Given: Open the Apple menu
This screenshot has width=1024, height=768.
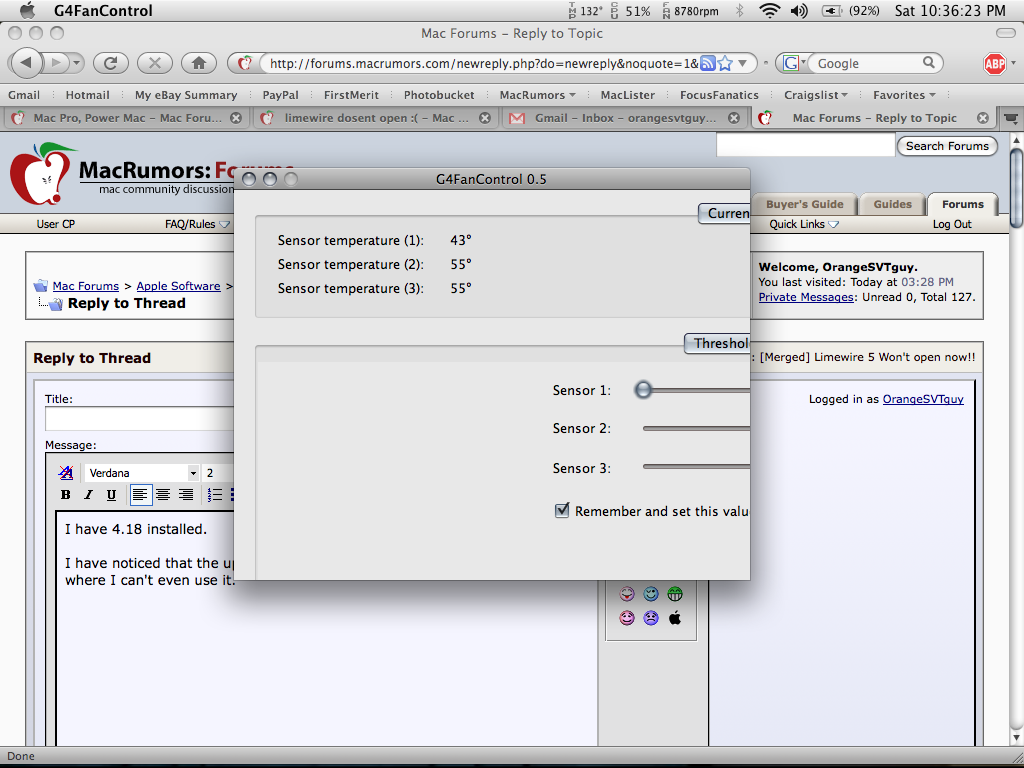Looking at the screenshot, I should (x=28, y=10).
